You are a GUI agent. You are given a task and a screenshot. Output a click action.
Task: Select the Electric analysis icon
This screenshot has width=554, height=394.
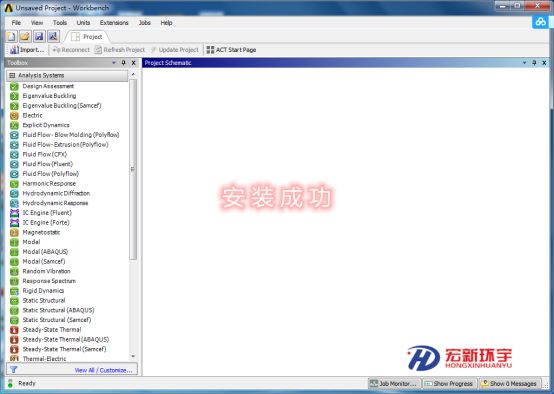[14, 116]
